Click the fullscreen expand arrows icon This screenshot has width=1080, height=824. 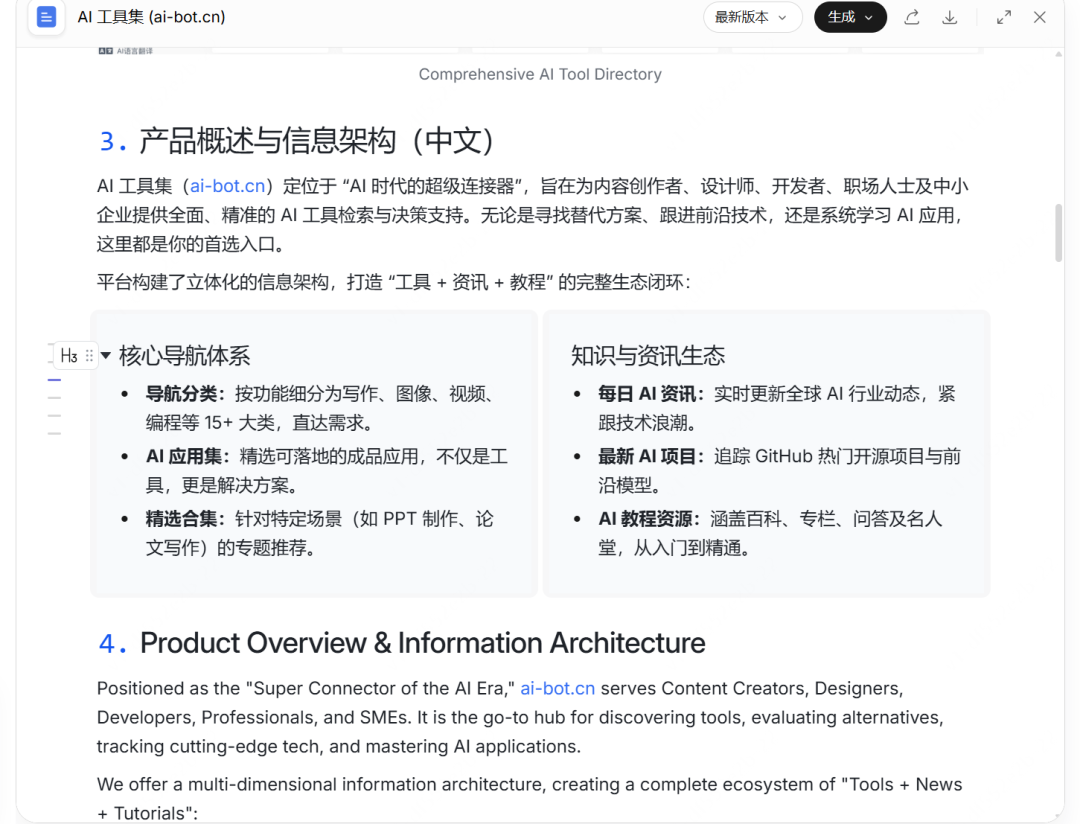1003,17
